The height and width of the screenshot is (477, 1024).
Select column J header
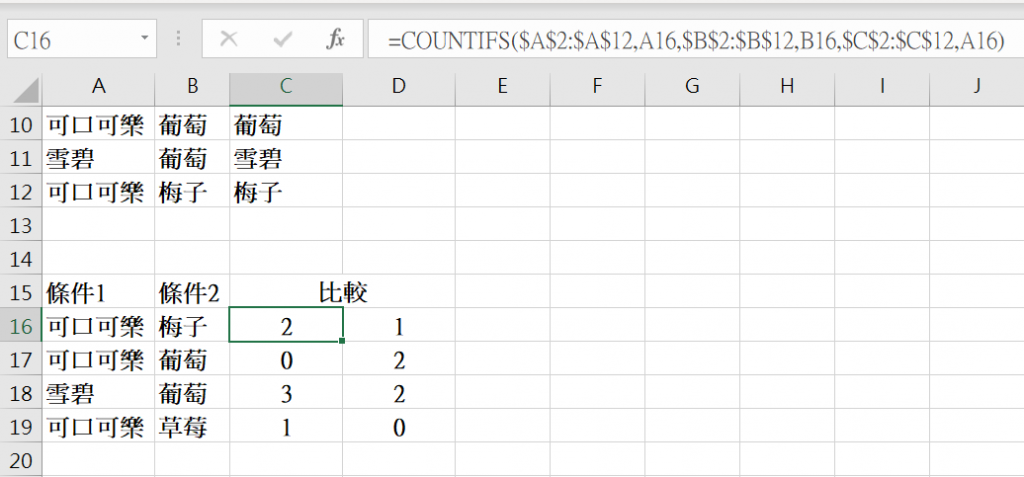[x=976, y=88]
